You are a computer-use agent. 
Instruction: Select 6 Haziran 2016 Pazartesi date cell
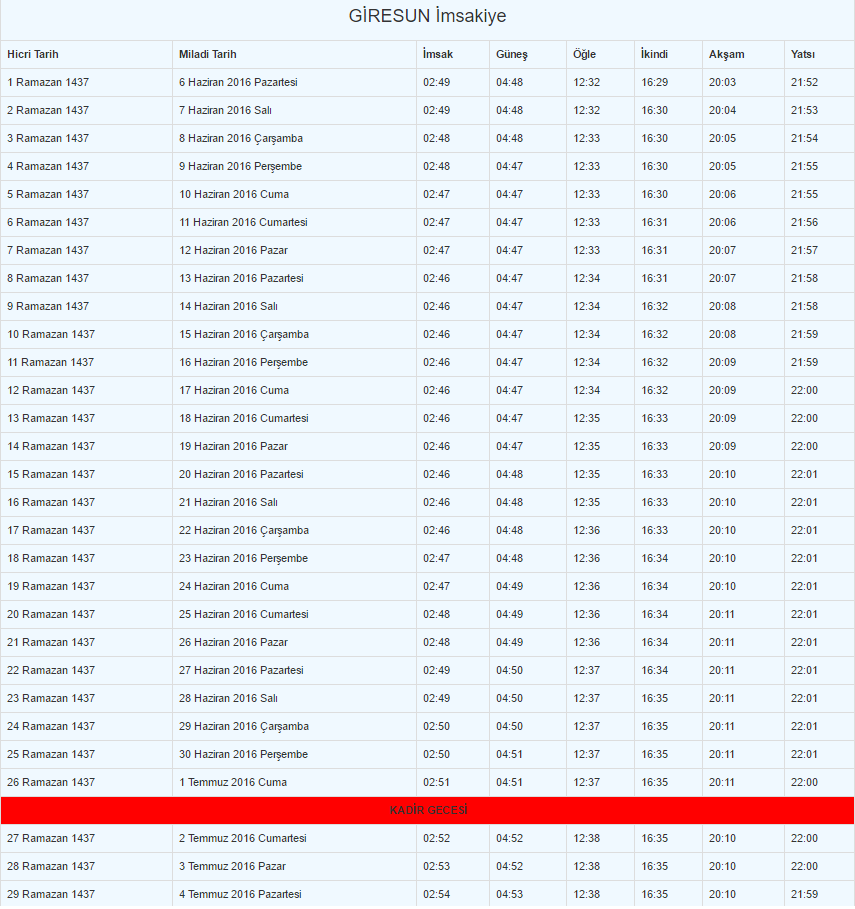[238, 82]
